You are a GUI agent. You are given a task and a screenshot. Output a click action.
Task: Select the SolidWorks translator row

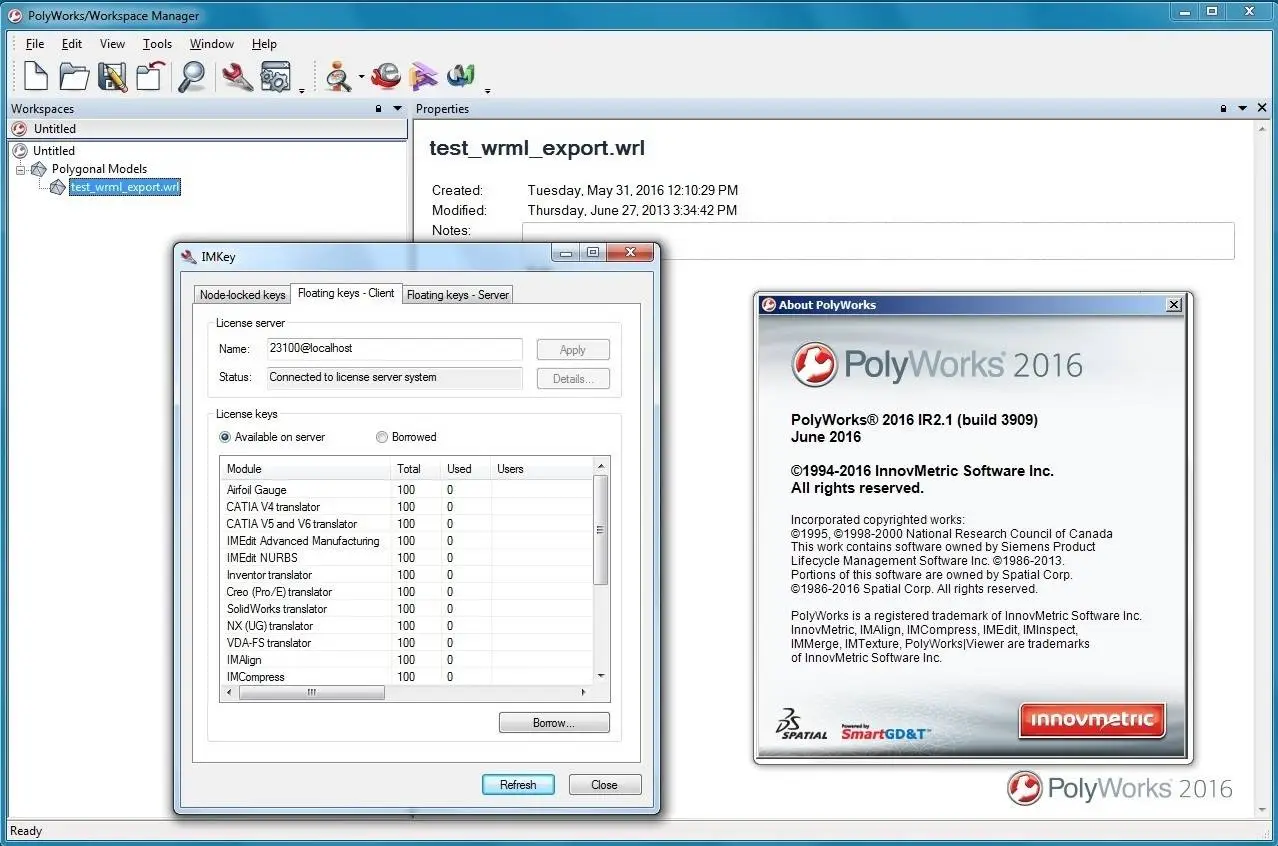[x=407, y=609]
